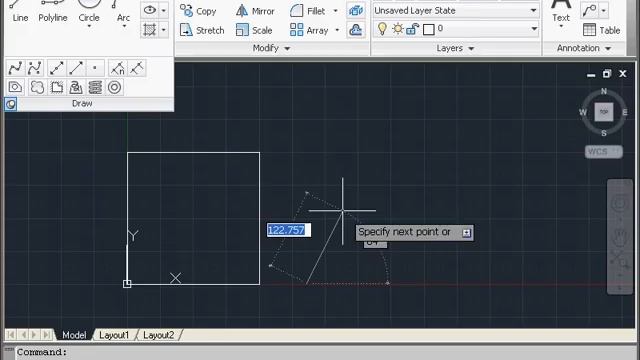Select the Donut tool icon
The width and height of the screenshot is (640, 360).
pyautogui.click(x=115, y=87)
